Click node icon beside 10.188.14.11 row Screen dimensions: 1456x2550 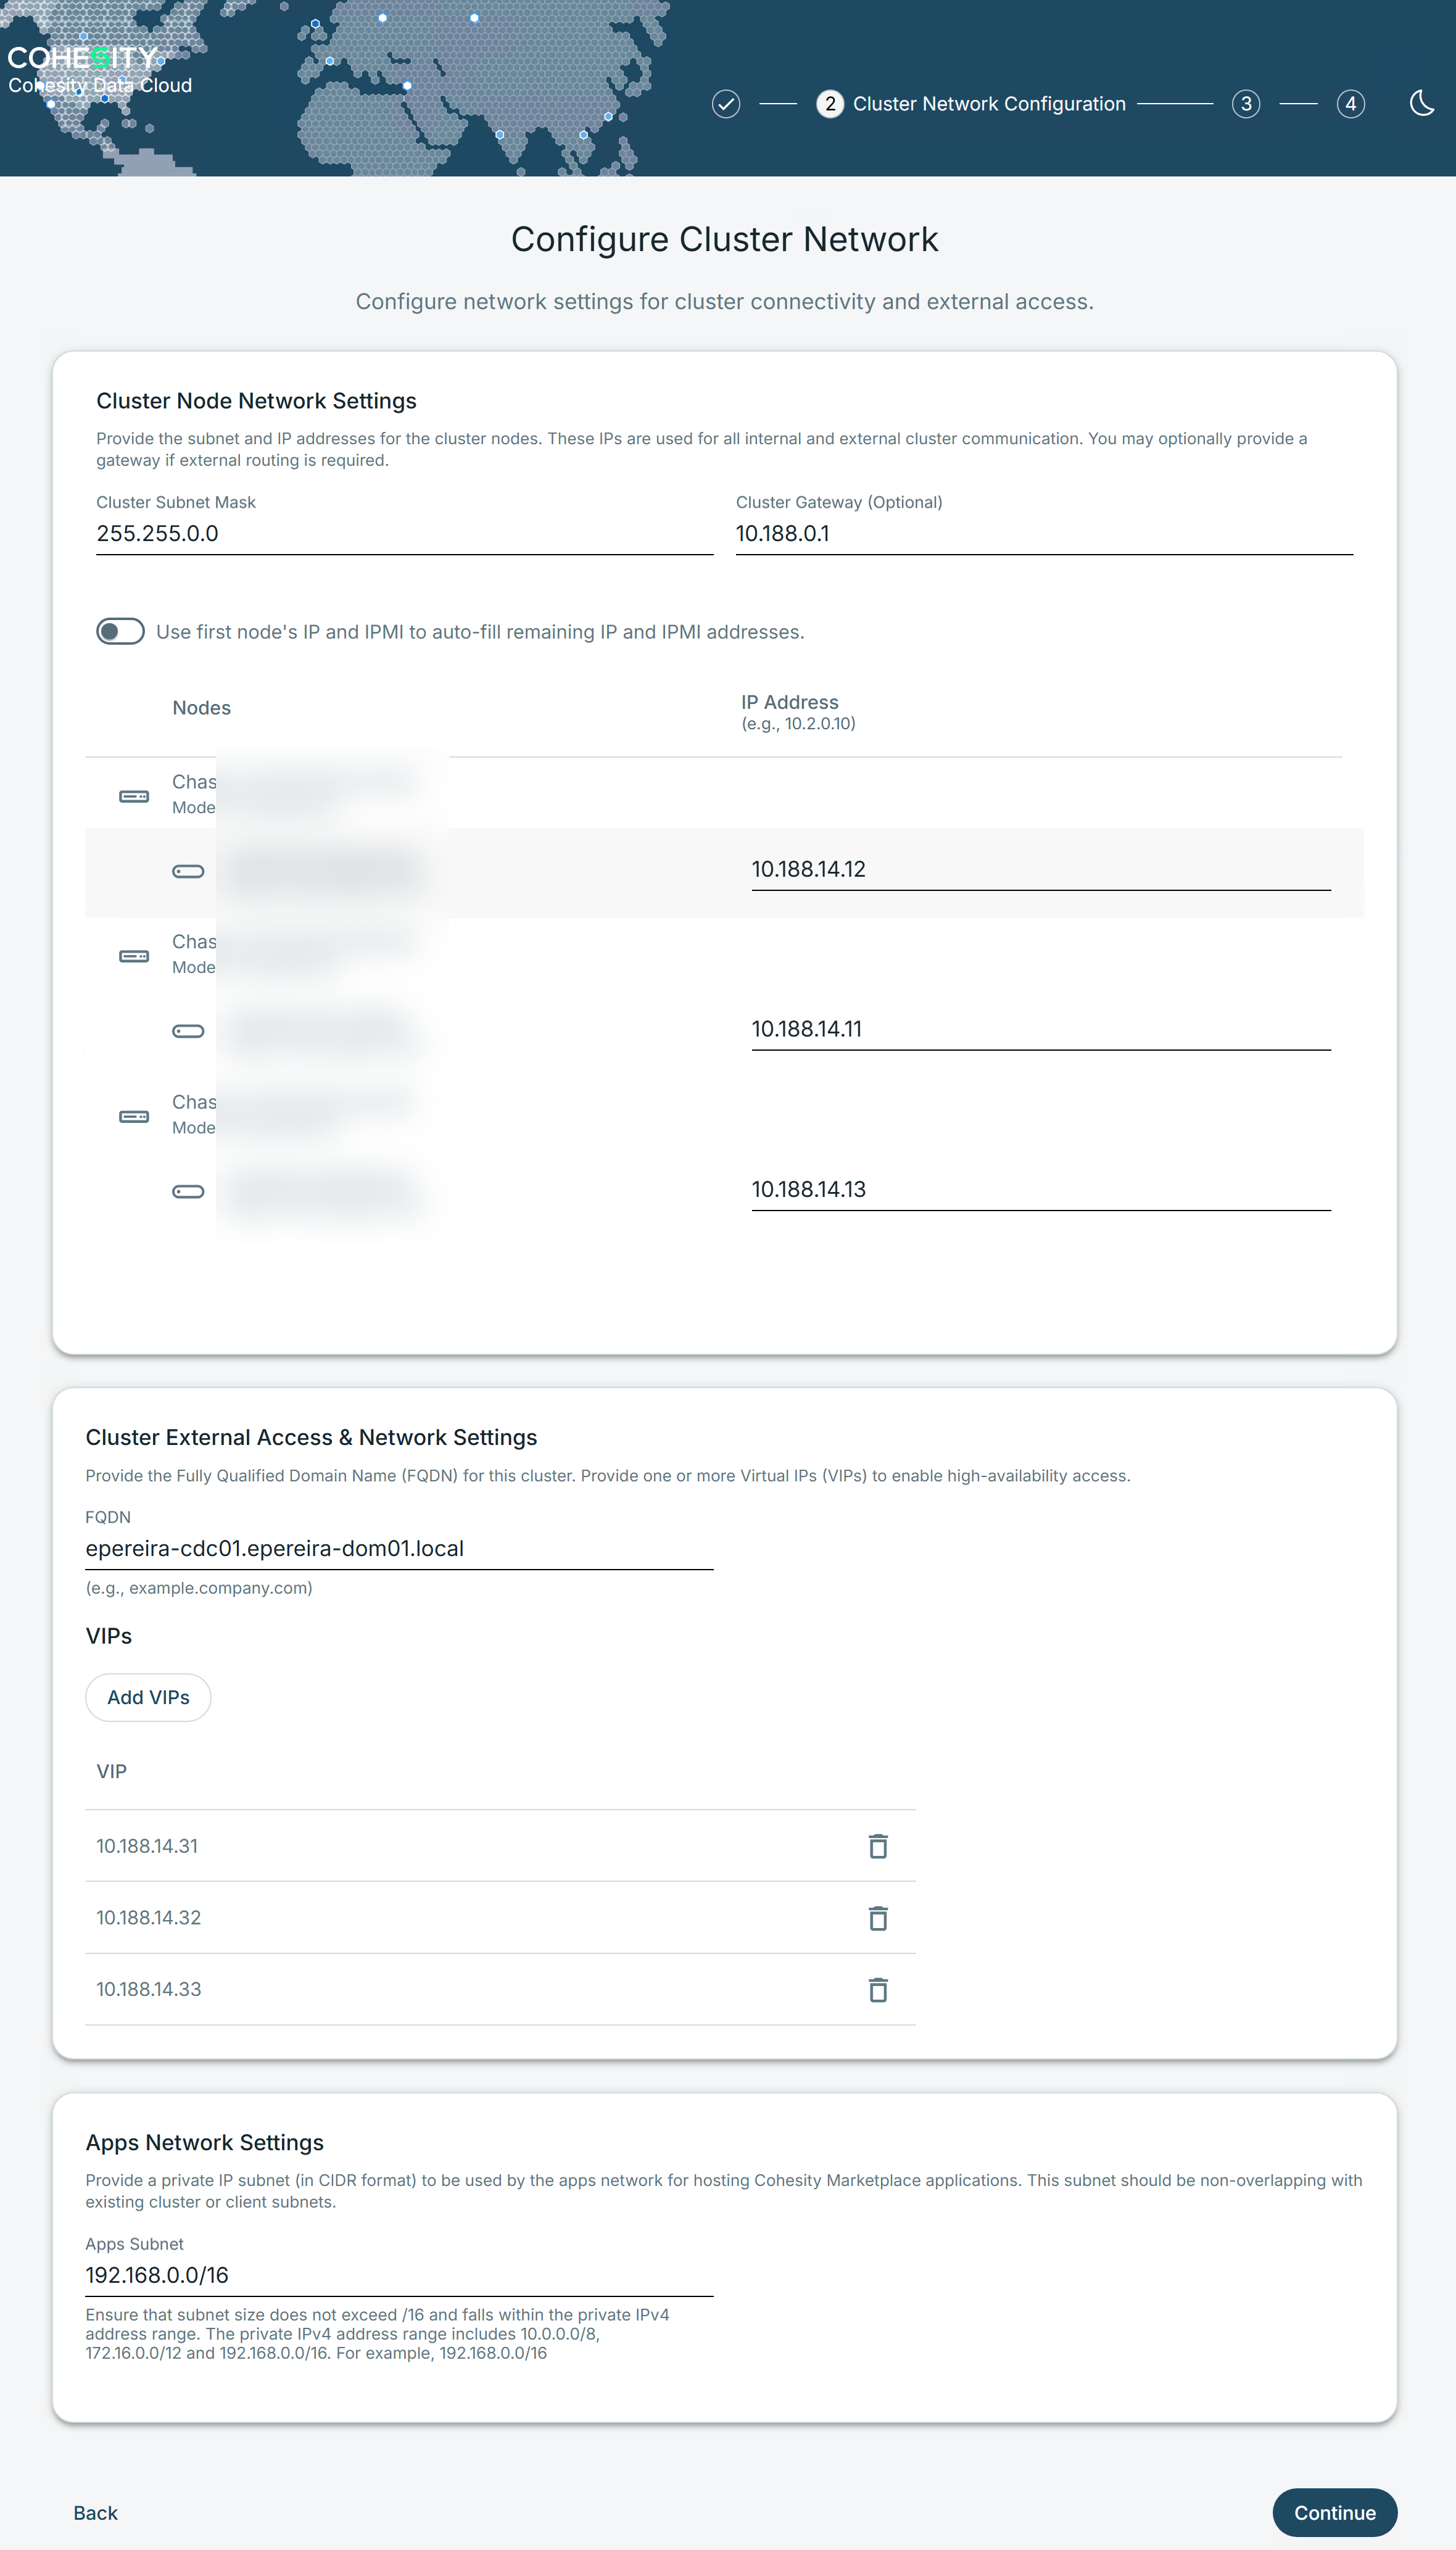188,1031
